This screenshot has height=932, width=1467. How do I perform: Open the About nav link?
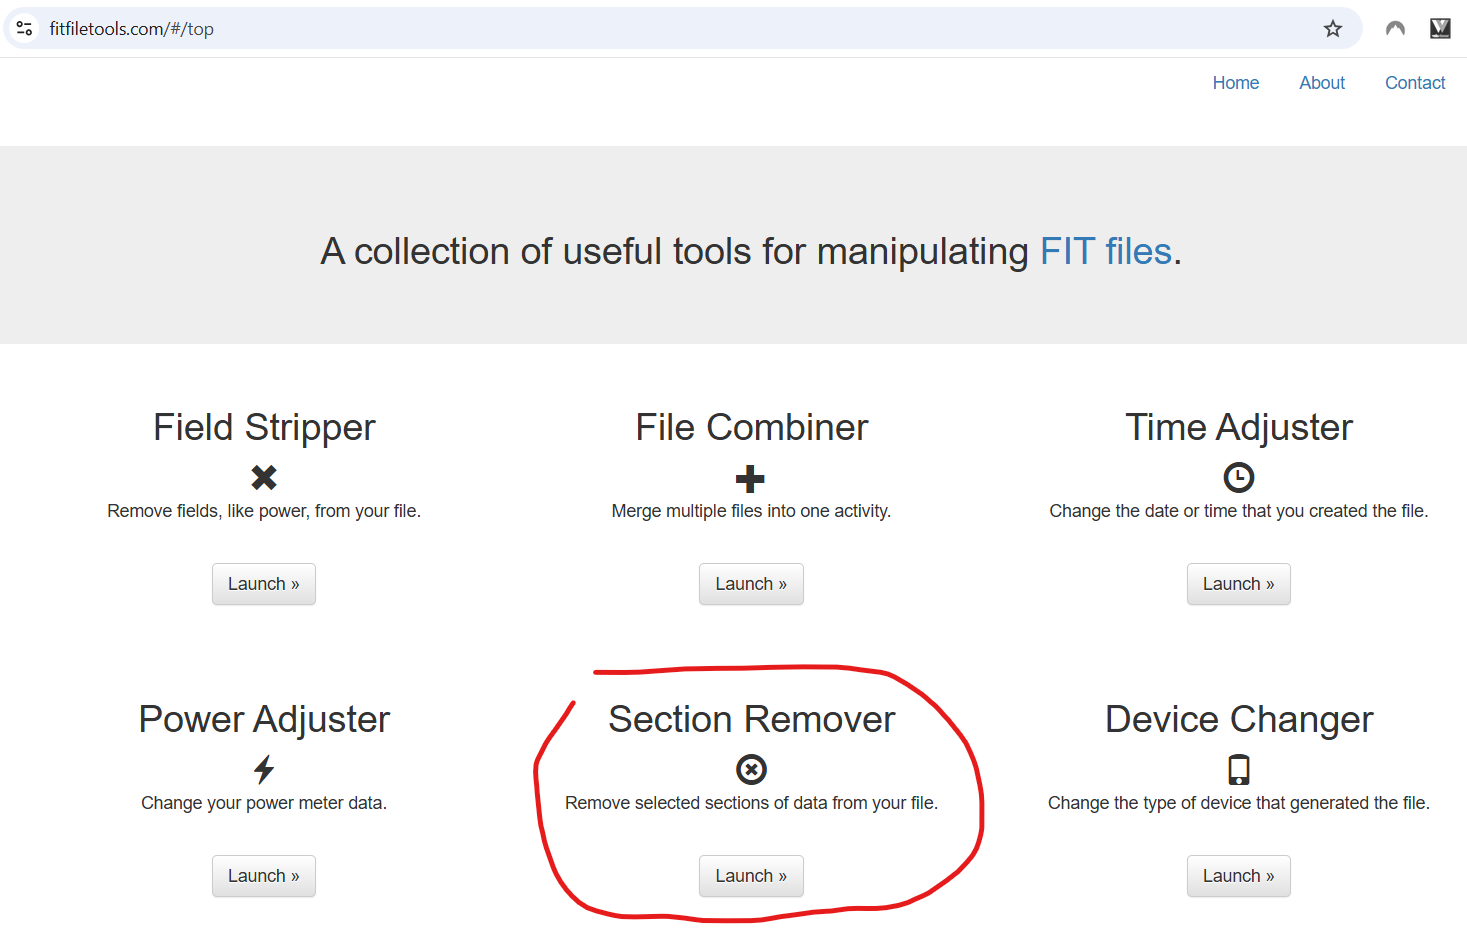click(1322, 83)
